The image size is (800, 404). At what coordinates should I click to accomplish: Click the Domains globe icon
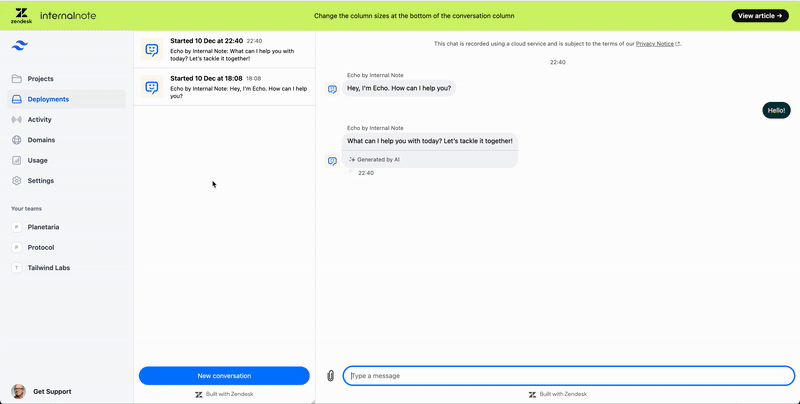tap(17, 140)
